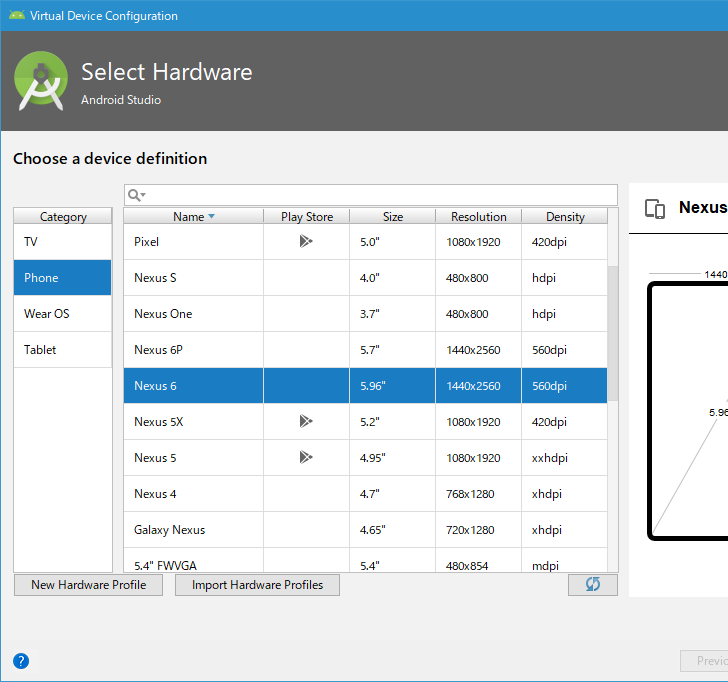Click the Previous button
Viewport: 728px width, 682px height.
[704, 661]
